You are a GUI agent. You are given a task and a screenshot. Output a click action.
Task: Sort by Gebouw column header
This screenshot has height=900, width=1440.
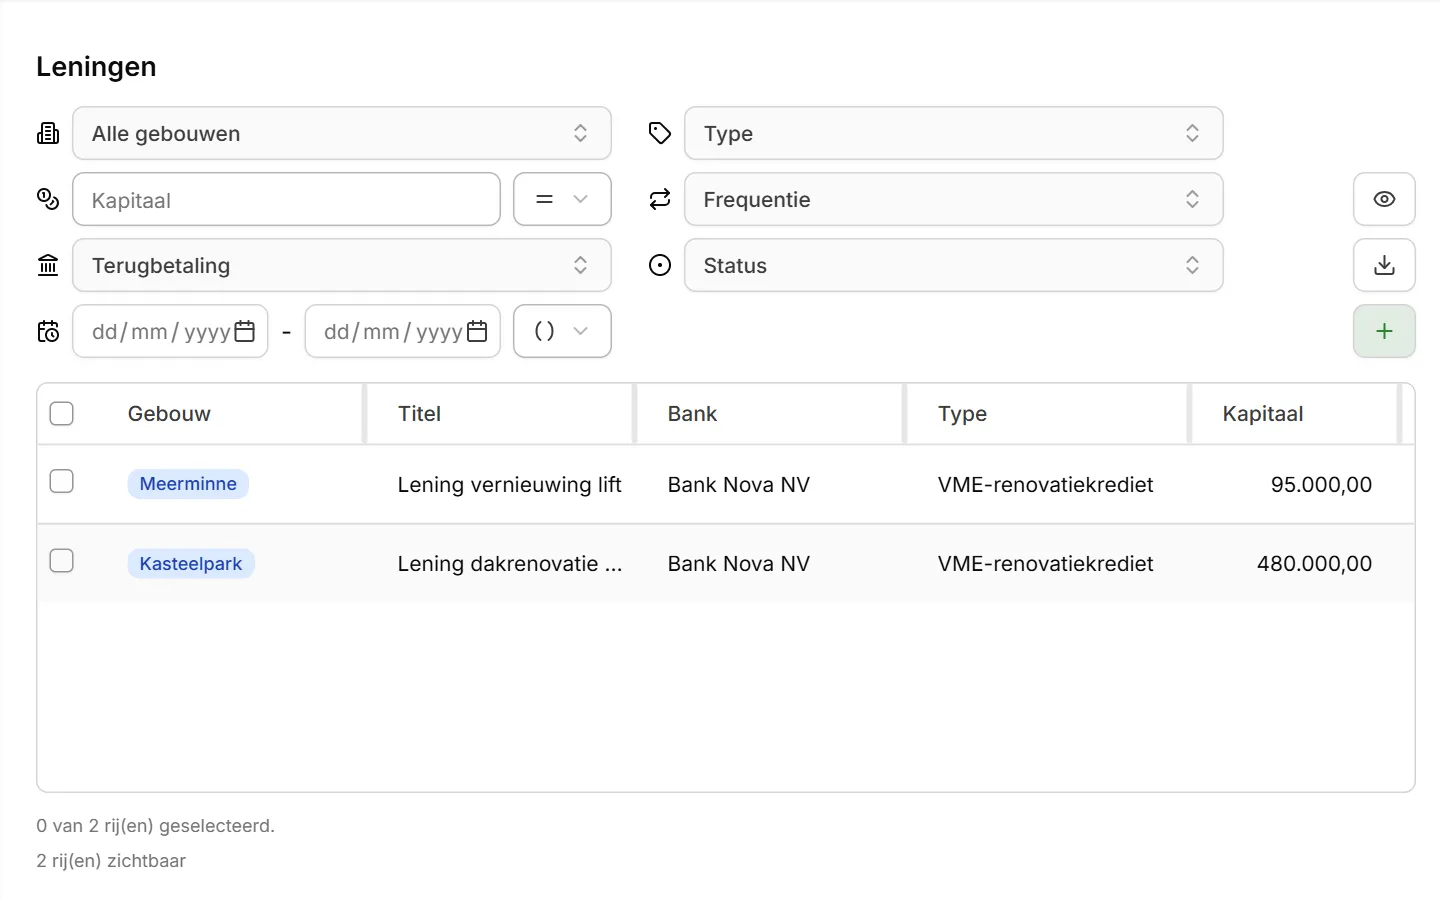point(169,414)
